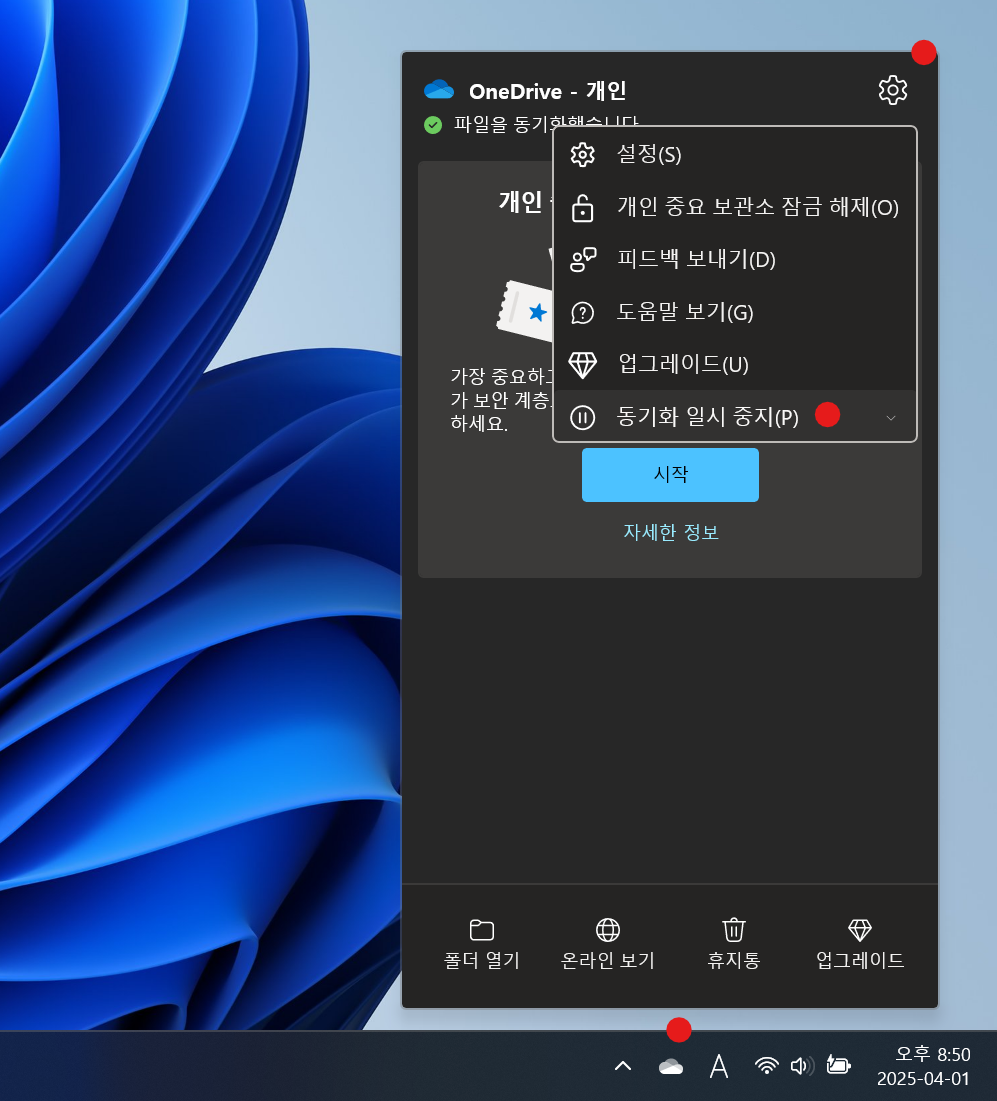The width and height of the screenshot is (997, 1101).
Task: Click 업그레이드(U) in the gear menu
Action: tap(734, 364)
